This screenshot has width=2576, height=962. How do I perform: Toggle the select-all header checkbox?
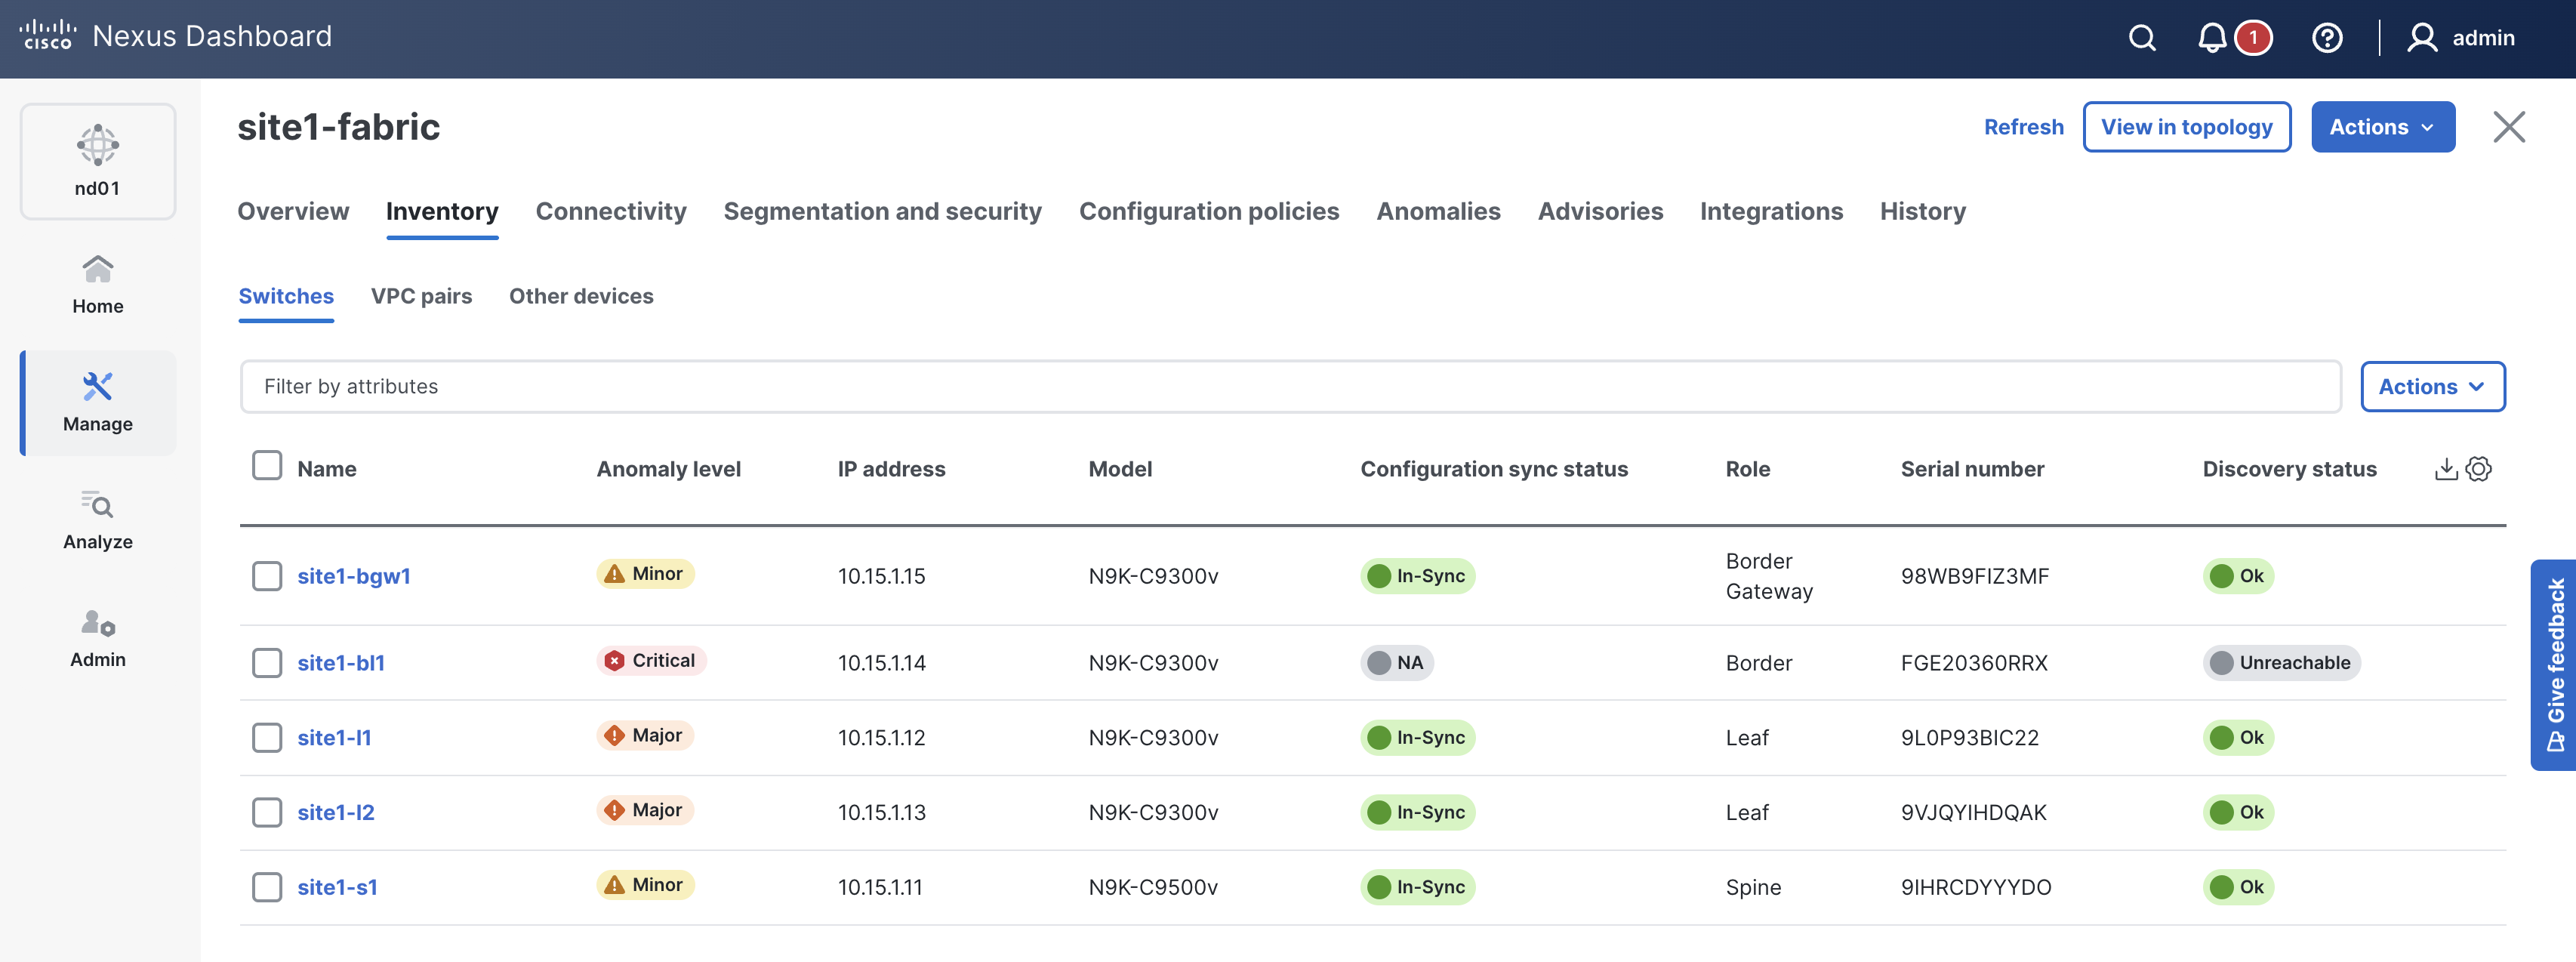point(267,466)
